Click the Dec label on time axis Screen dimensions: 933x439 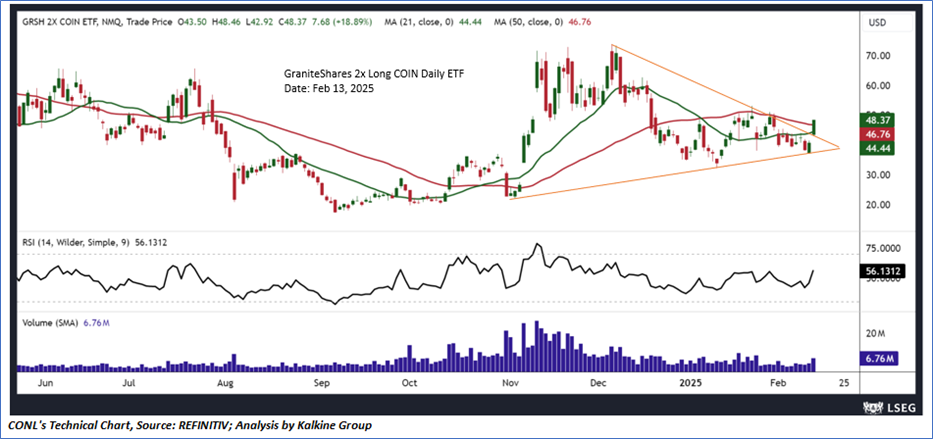pos(597,381)
